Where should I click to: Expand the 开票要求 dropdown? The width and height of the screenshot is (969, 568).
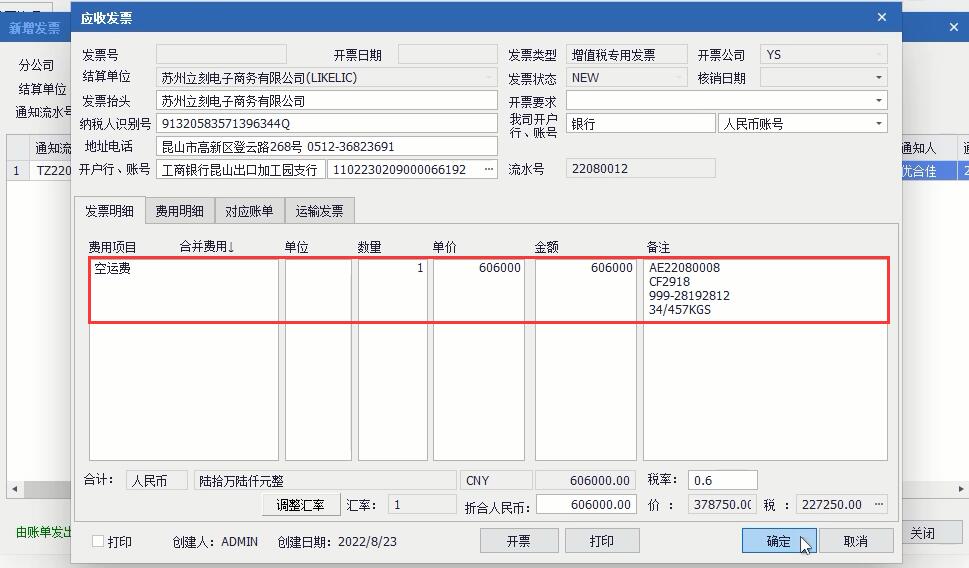[879, 101]
